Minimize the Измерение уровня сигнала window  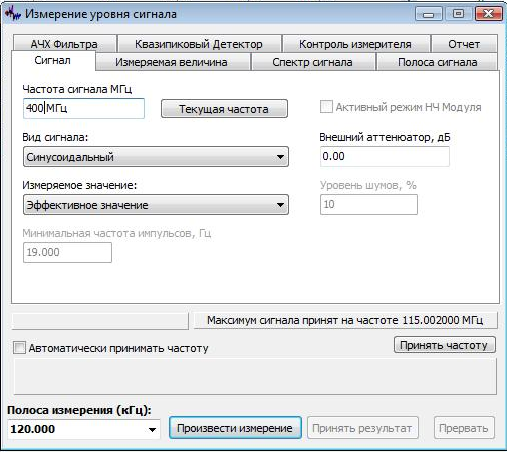(428, 14)
